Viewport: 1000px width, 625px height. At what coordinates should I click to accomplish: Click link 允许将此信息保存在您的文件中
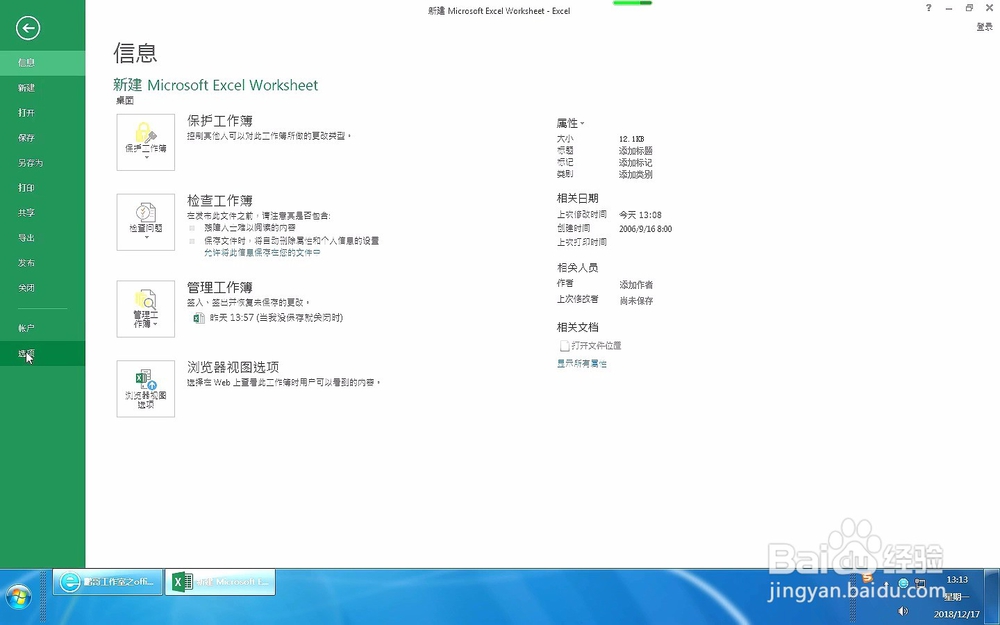tap(262, 253)
